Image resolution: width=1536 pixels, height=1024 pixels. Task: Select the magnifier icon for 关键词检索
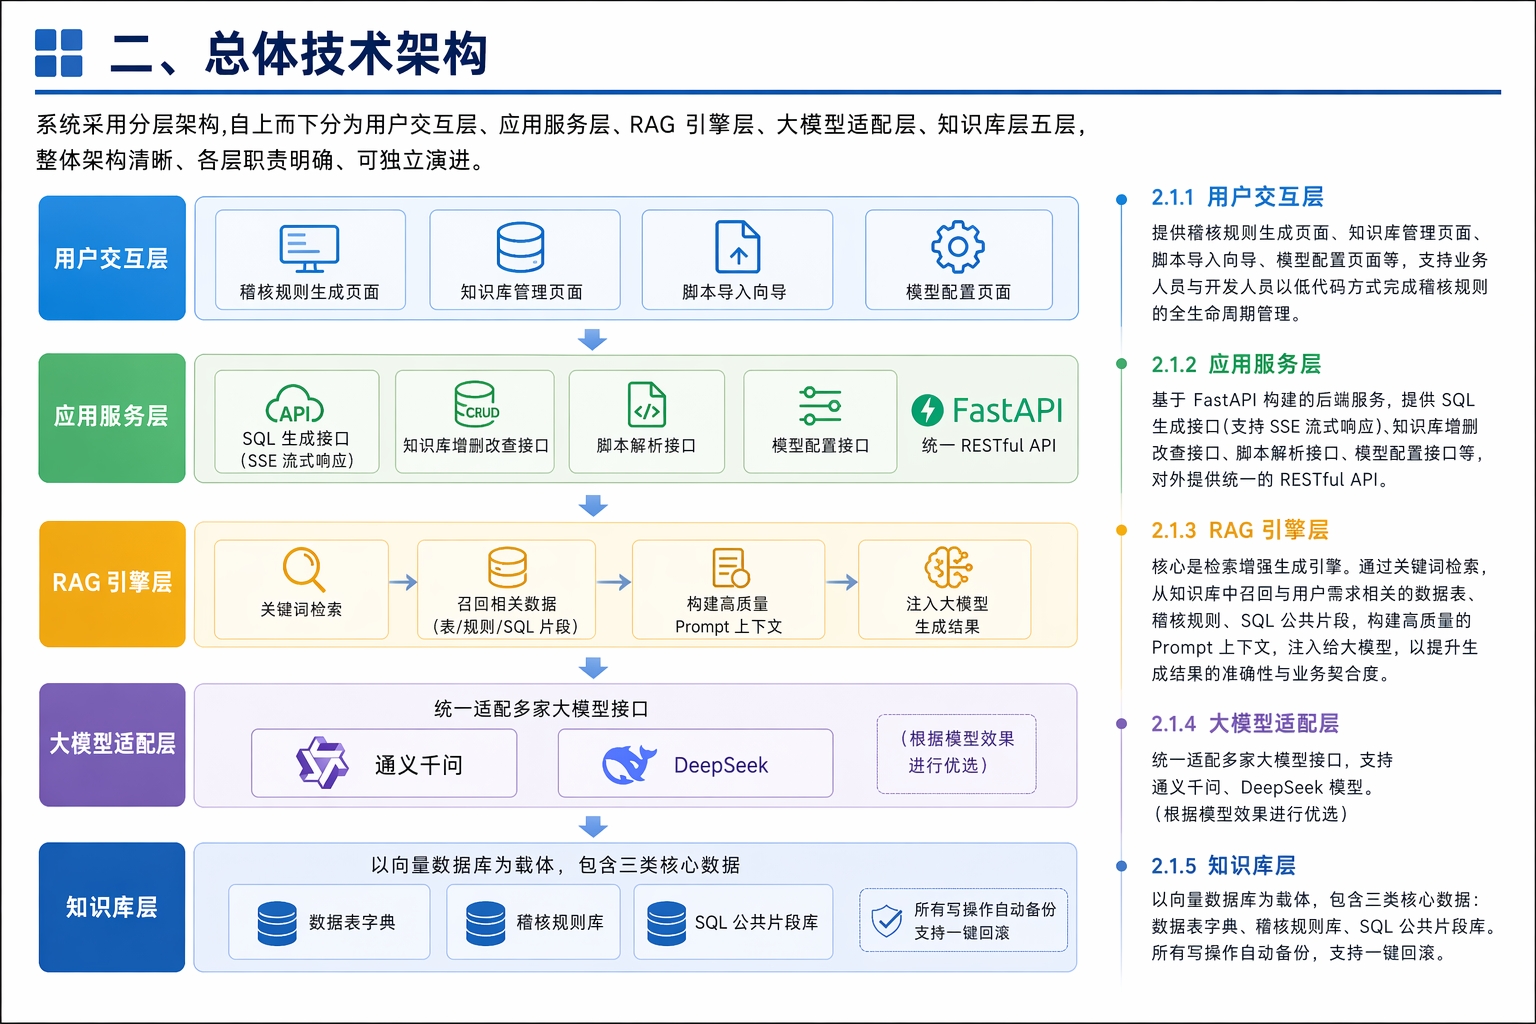303,570
